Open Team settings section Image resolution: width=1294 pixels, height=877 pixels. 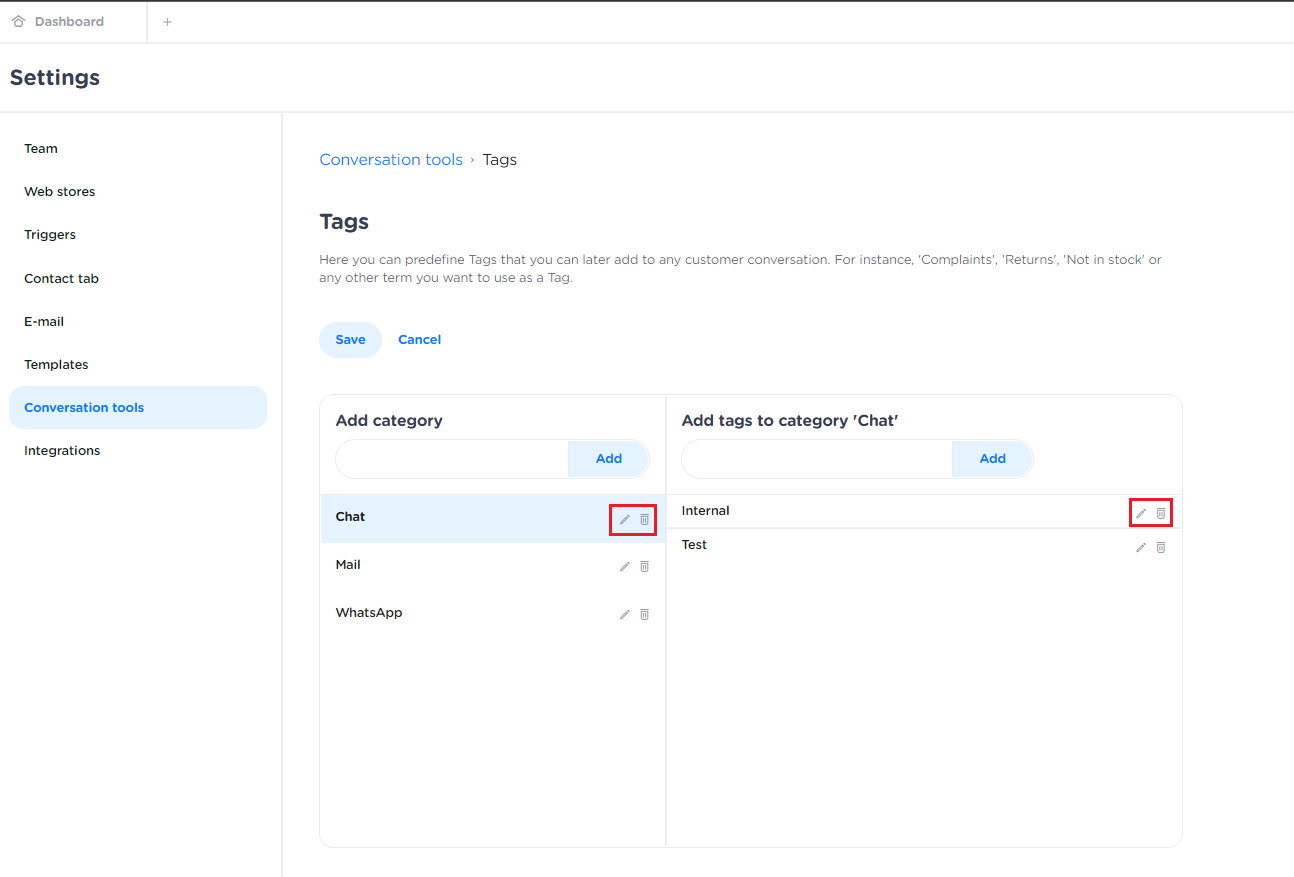coord(41,149)
